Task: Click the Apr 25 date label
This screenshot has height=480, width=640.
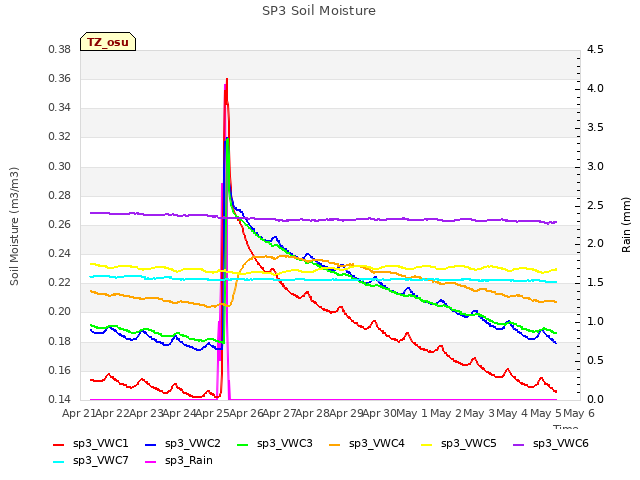Action: pos(213,414)
